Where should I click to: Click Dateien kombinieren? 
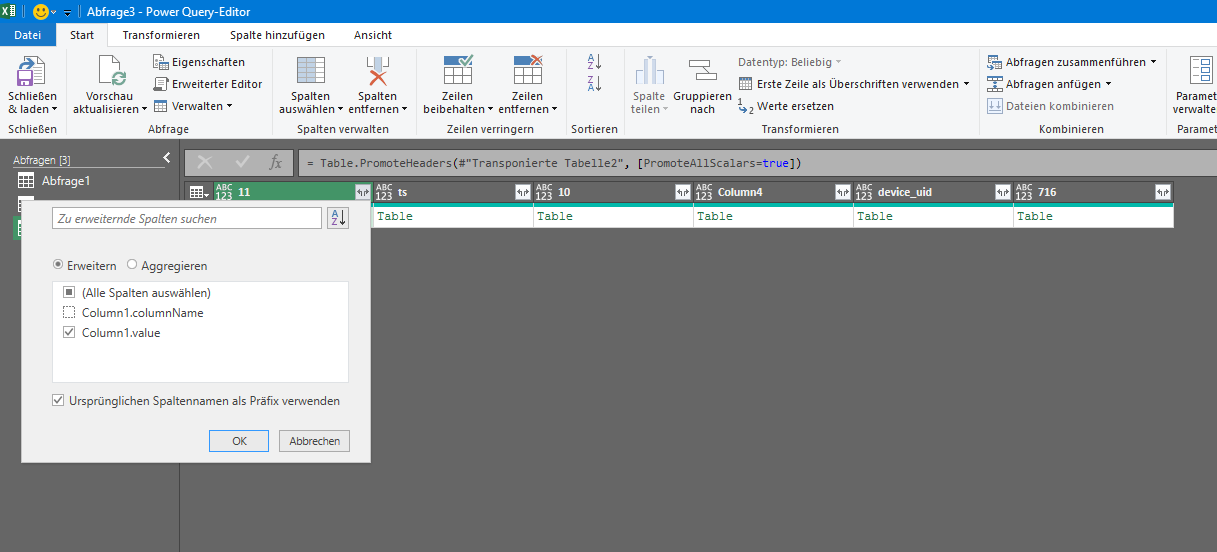(1050, 106)
